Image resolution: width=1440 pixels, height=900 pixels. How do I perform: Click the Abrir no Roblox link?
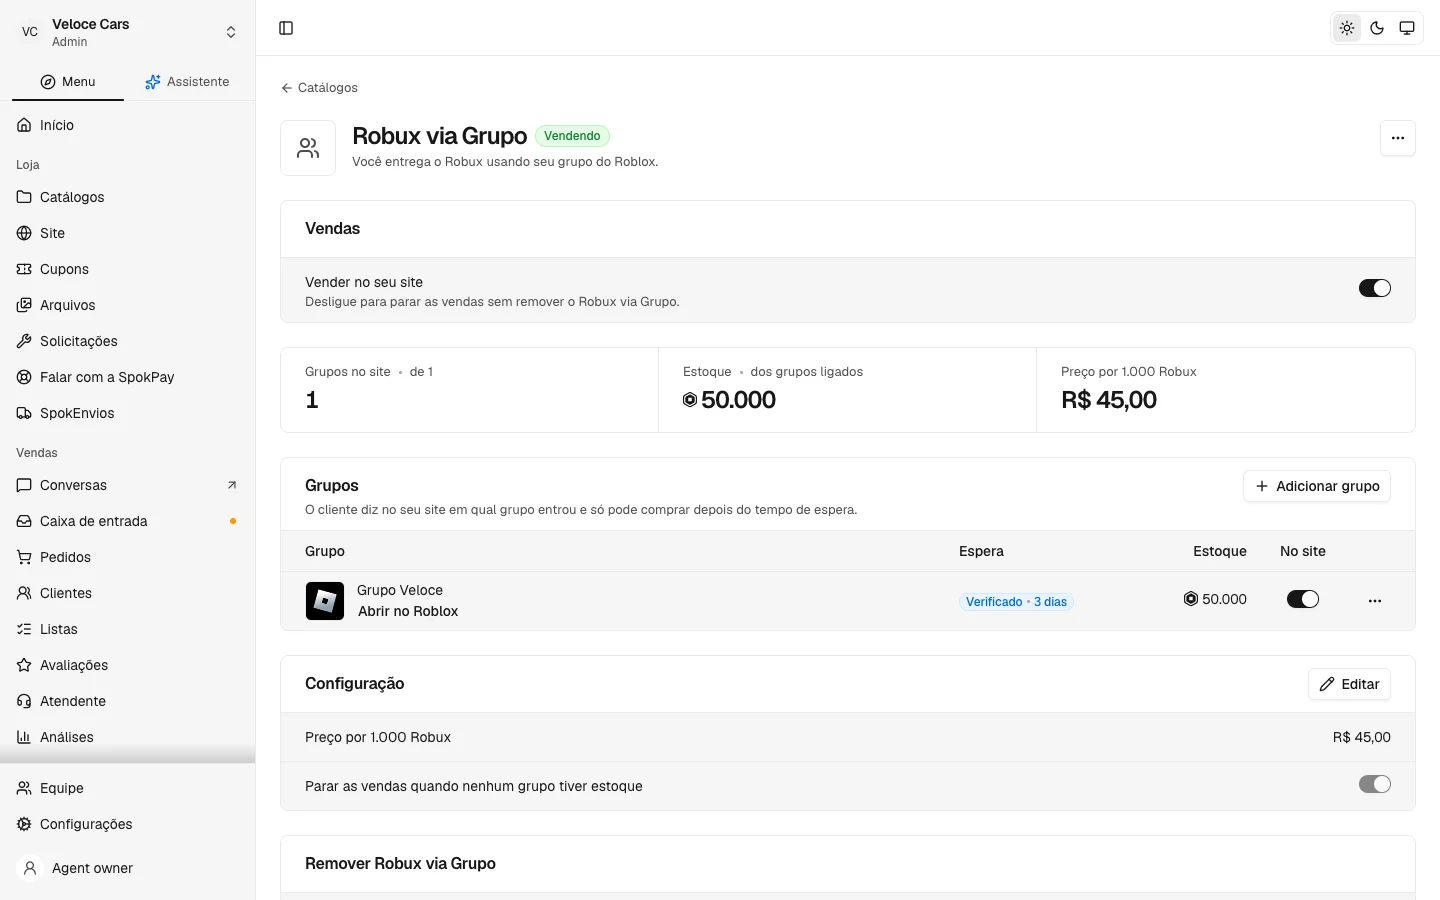(408, 611)
